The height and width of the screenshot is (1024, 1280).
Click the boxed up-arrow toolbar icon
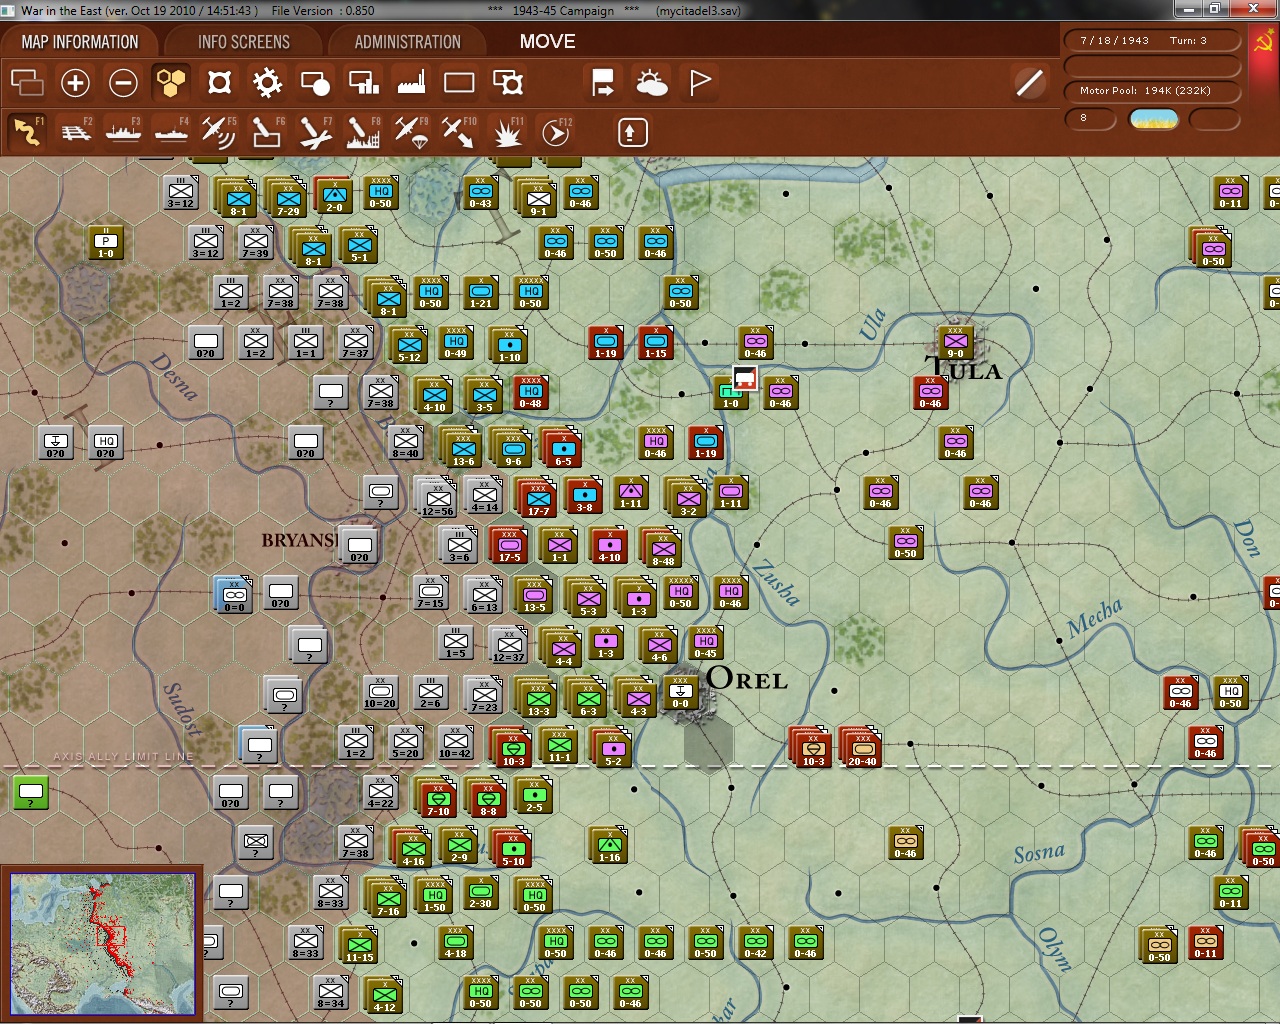(633, 132)
